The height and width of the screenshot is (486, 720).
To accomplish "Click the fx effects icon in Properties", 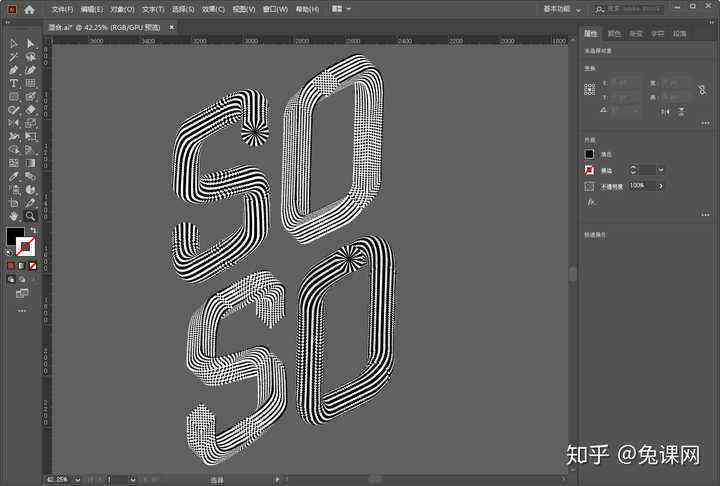I will [591, 202].
